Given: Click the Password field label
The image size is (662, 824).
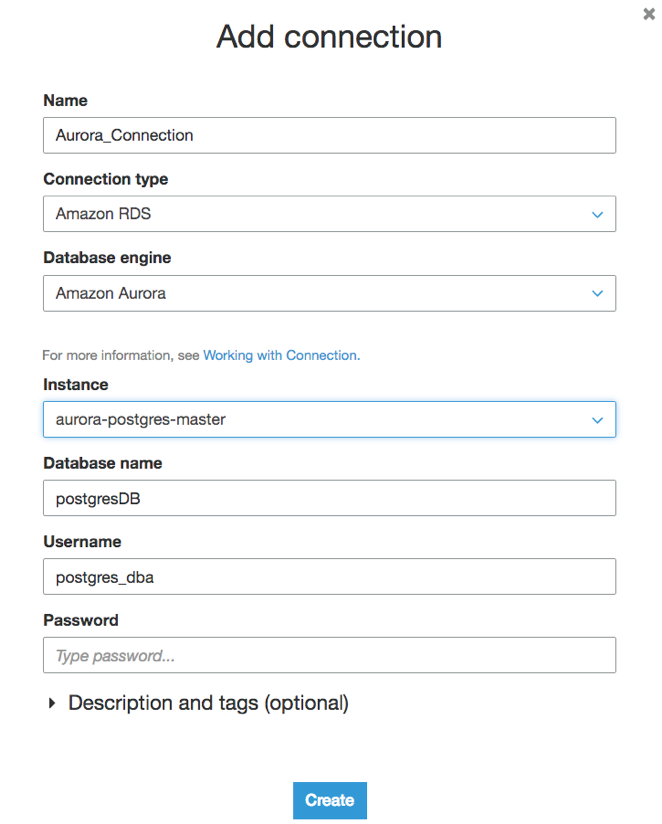Looking at the screenshot, I should pyautogui.click(x=80, y=620).
